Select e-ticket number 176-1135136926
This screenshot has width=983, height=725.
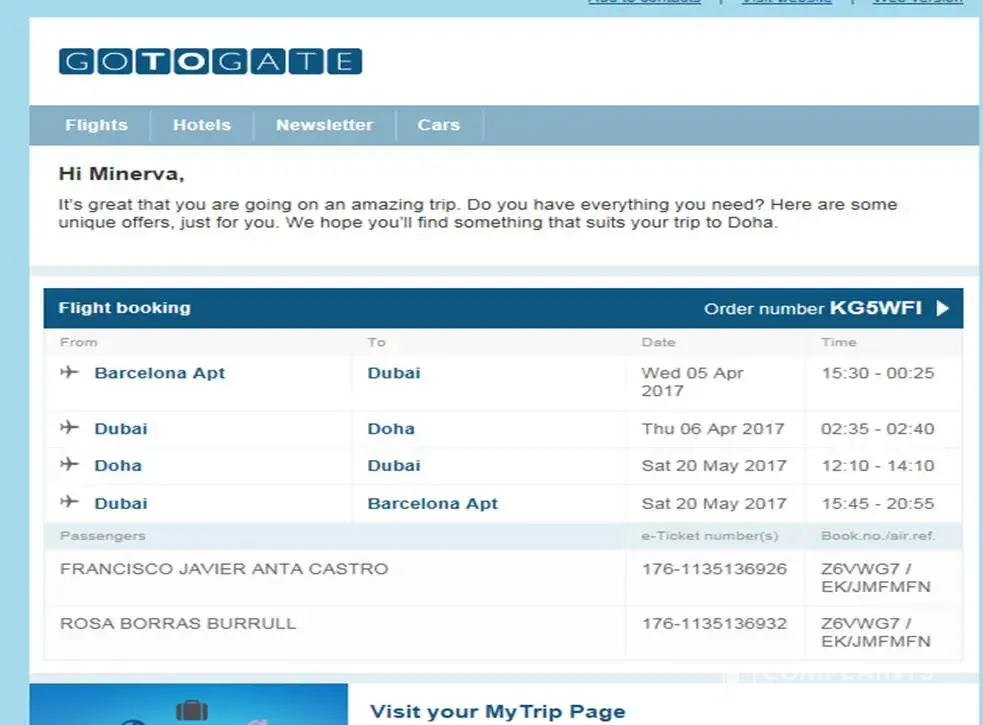(714, 569)
